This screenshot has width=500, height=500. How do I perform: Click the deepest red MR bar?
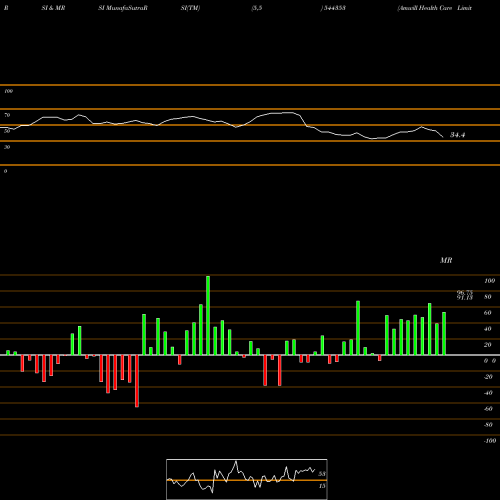coord(137,381)
